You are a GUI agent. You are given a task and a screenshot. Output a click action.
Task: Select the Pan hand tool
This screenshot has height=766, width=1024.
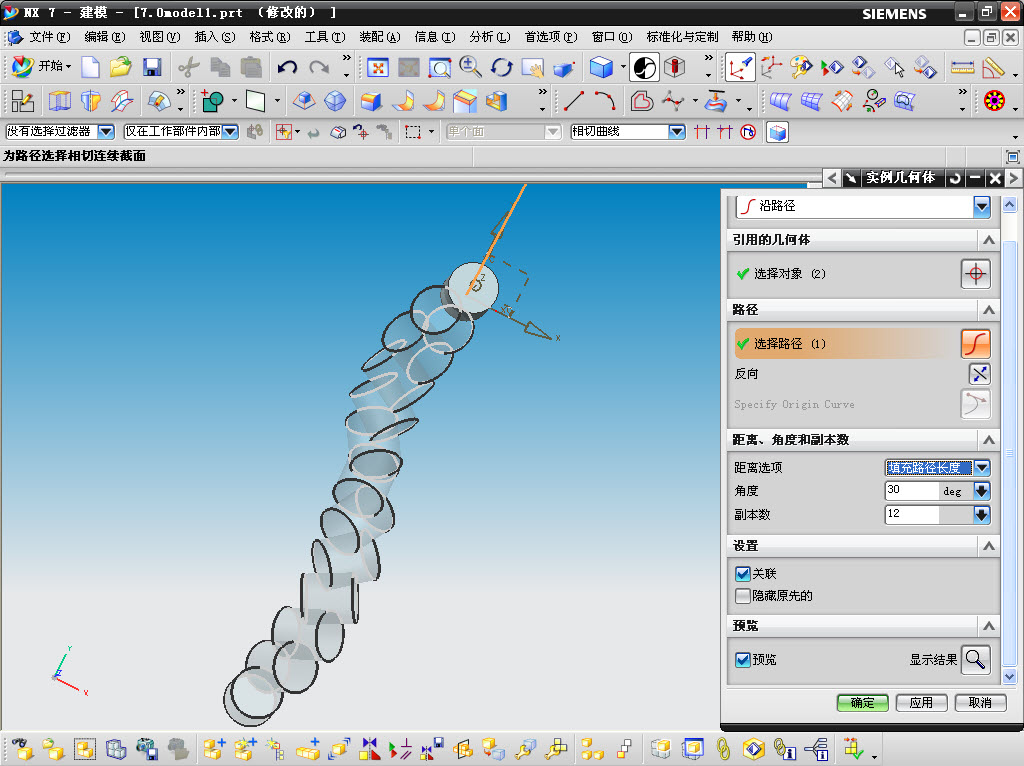532,67
